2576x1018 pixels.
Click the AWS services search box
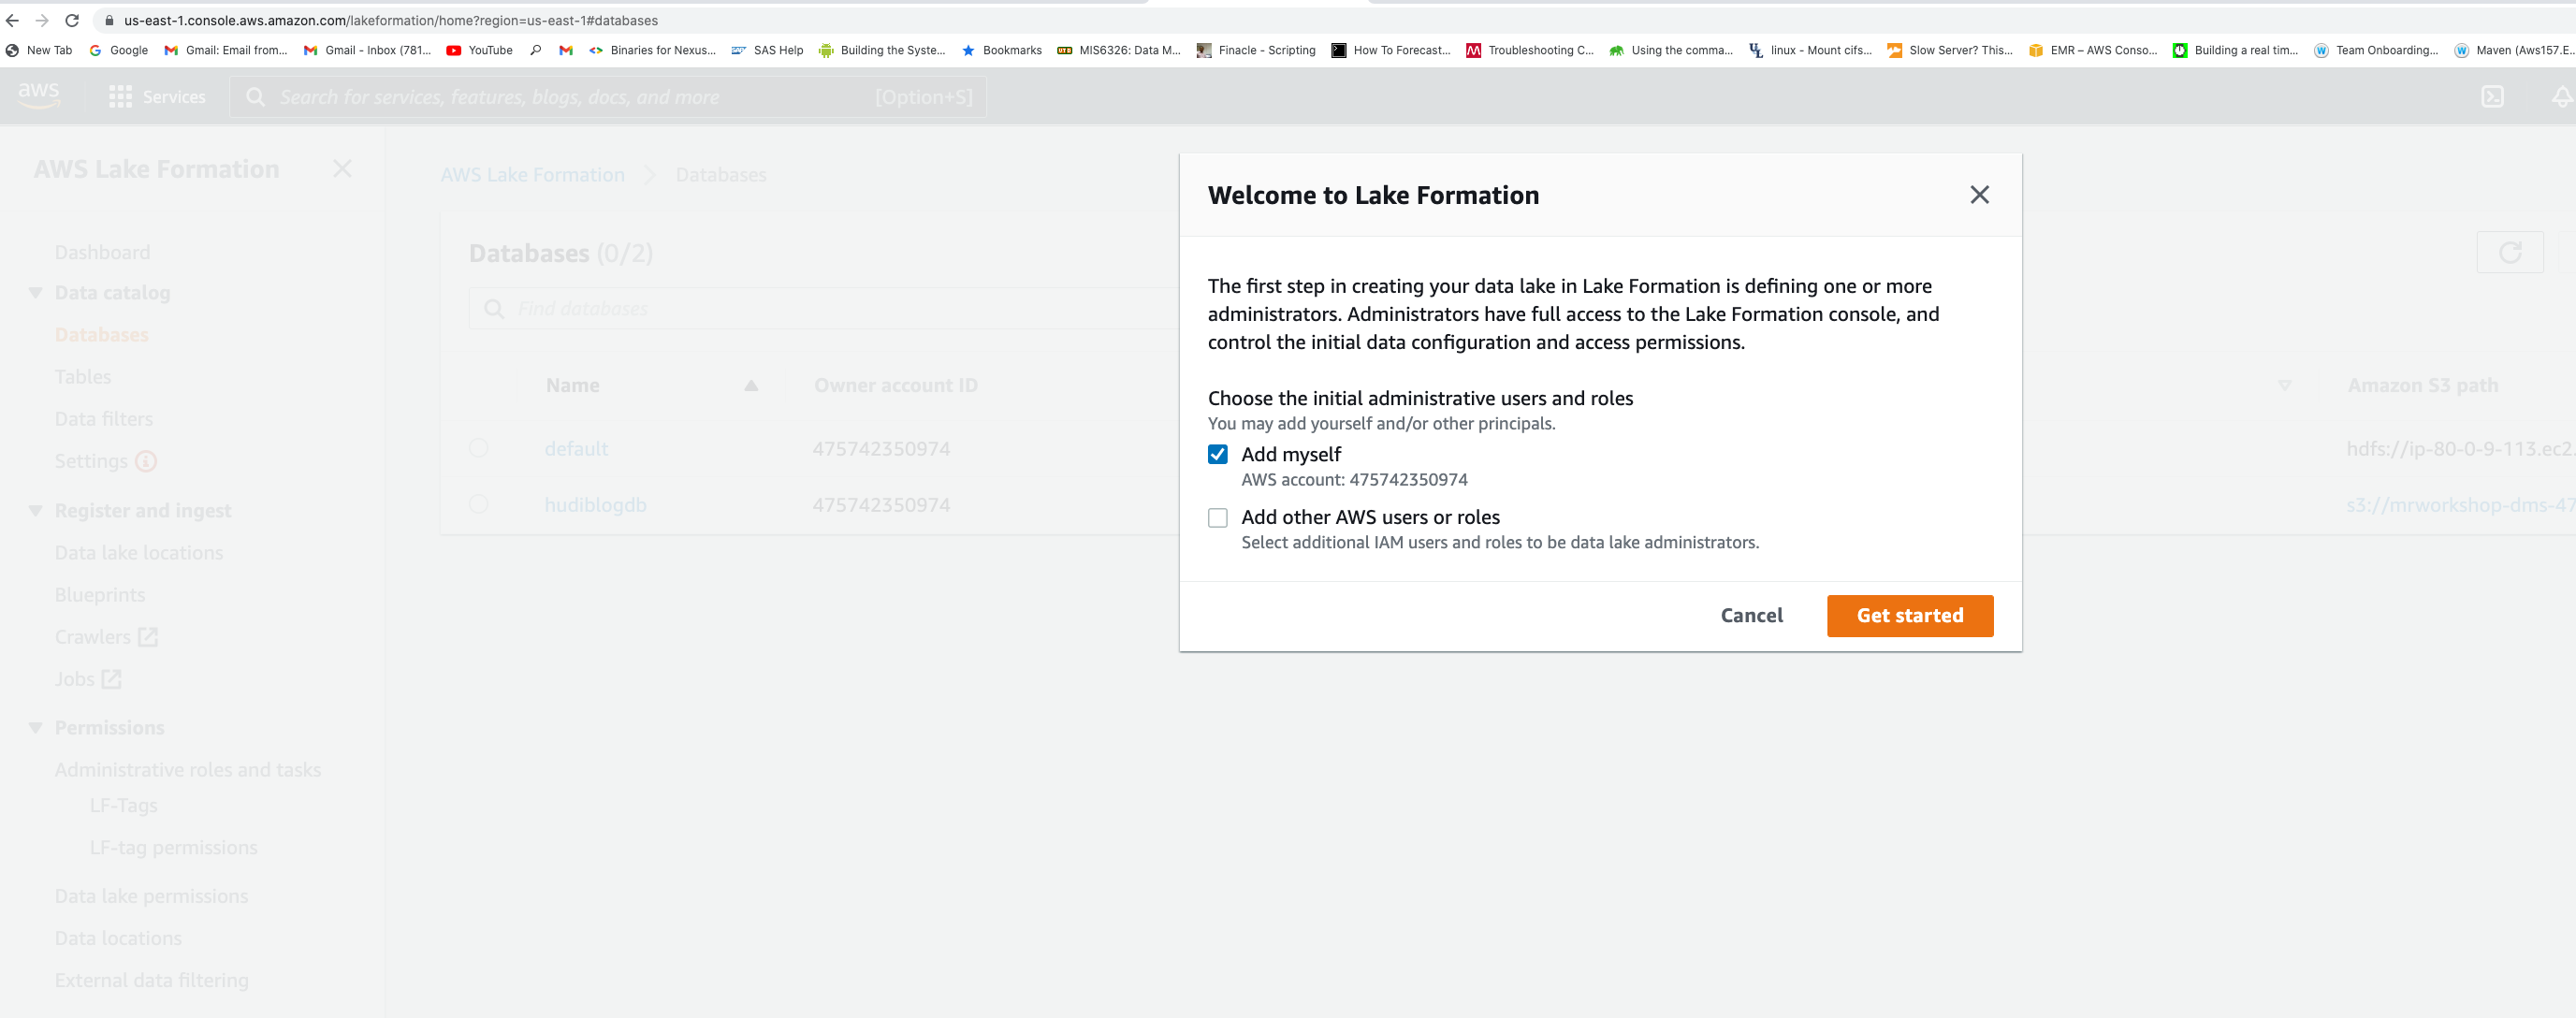(608, 97)
